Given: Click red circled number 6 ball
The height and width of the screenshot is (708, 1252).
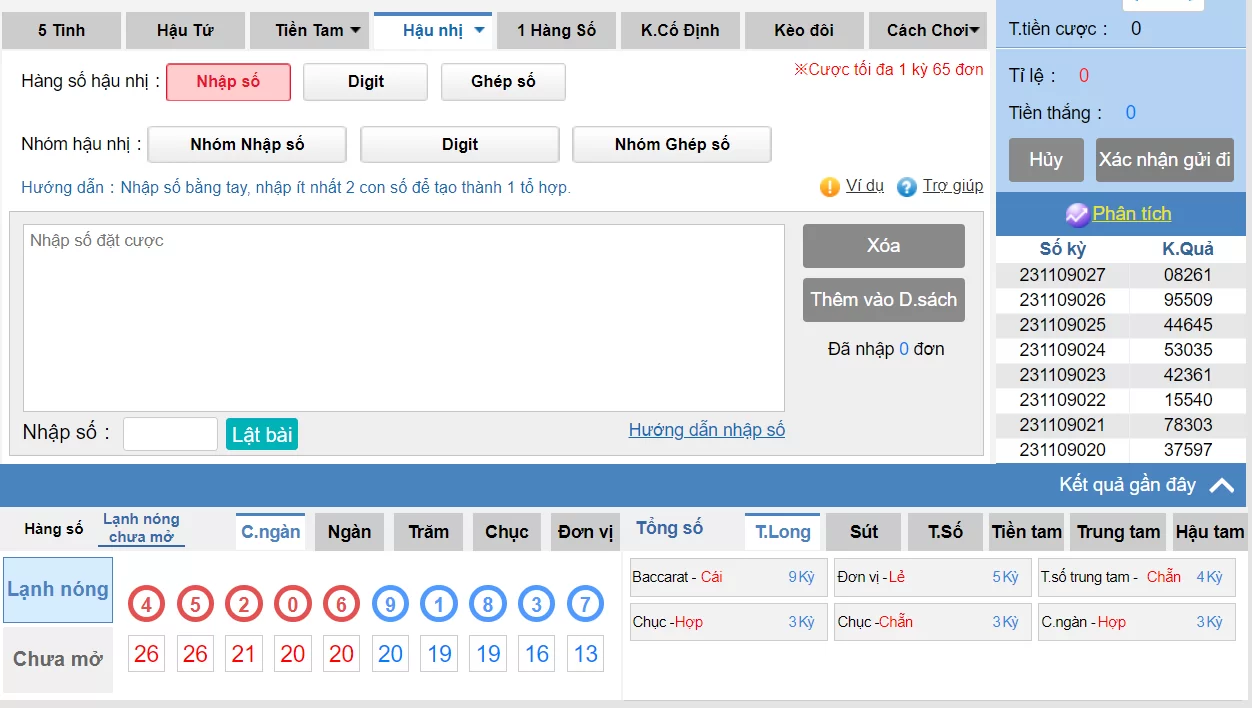Looking at the screenshot, I should 341,604.
